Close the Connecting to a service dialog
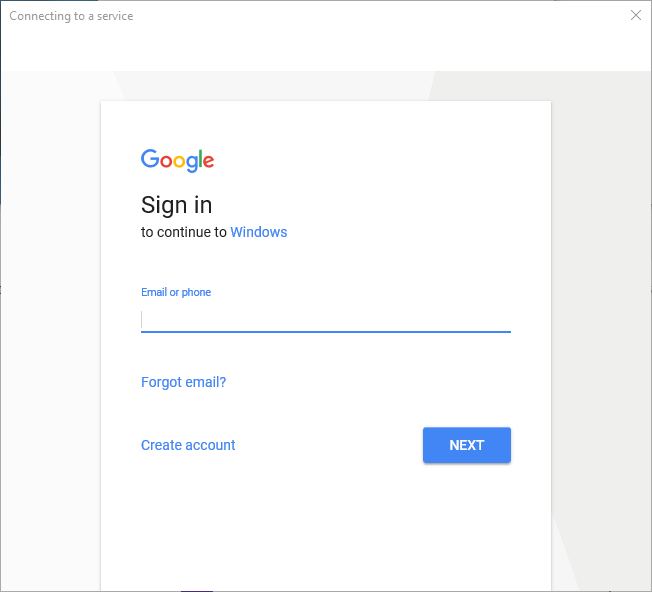Image resolution: width=652 pixels, height=592 pixels. [636, 16]
